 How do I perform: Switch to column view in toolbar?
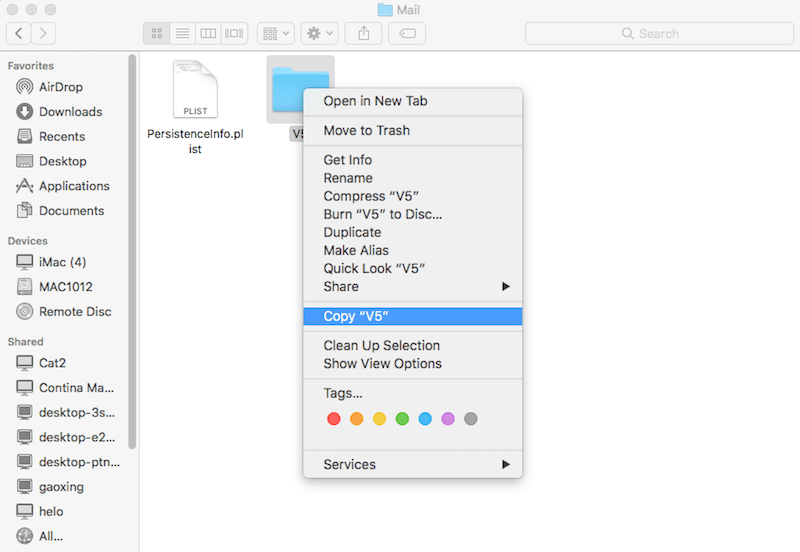pos(209,33)
